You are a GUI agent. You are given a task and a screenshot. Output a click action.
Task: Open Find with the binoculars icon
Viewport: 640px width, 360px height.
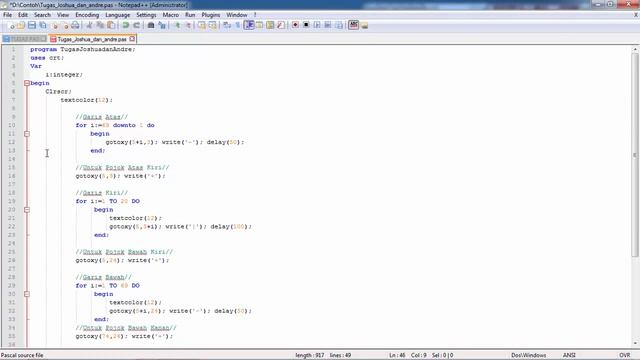(x=151, y=25)
